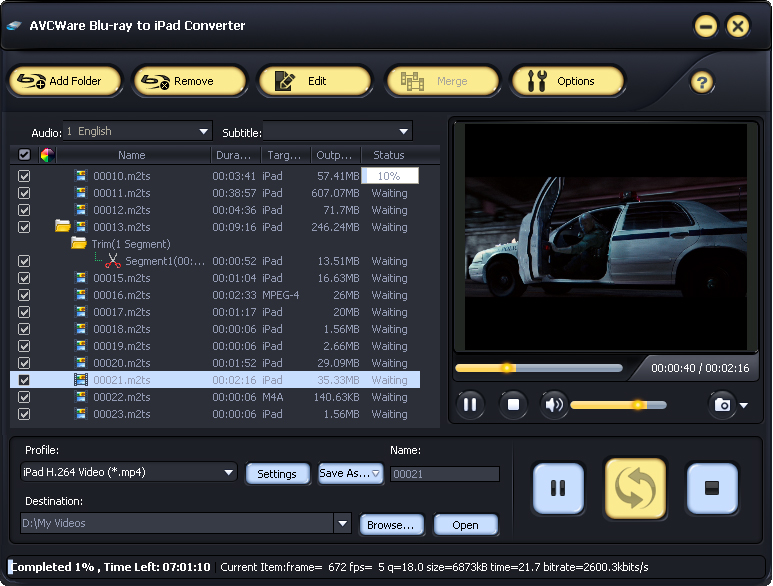This screenshot has width=773, height=586.
Task: Click the file icon for 00016.m2ts
Action: tap(81, 295)
